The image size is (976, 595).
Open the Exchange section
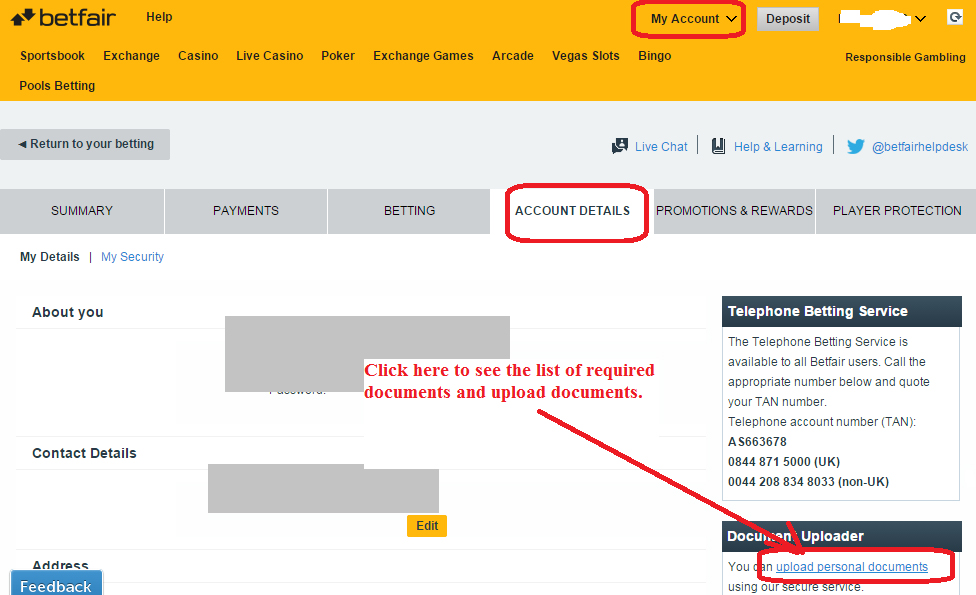[131, 55]
